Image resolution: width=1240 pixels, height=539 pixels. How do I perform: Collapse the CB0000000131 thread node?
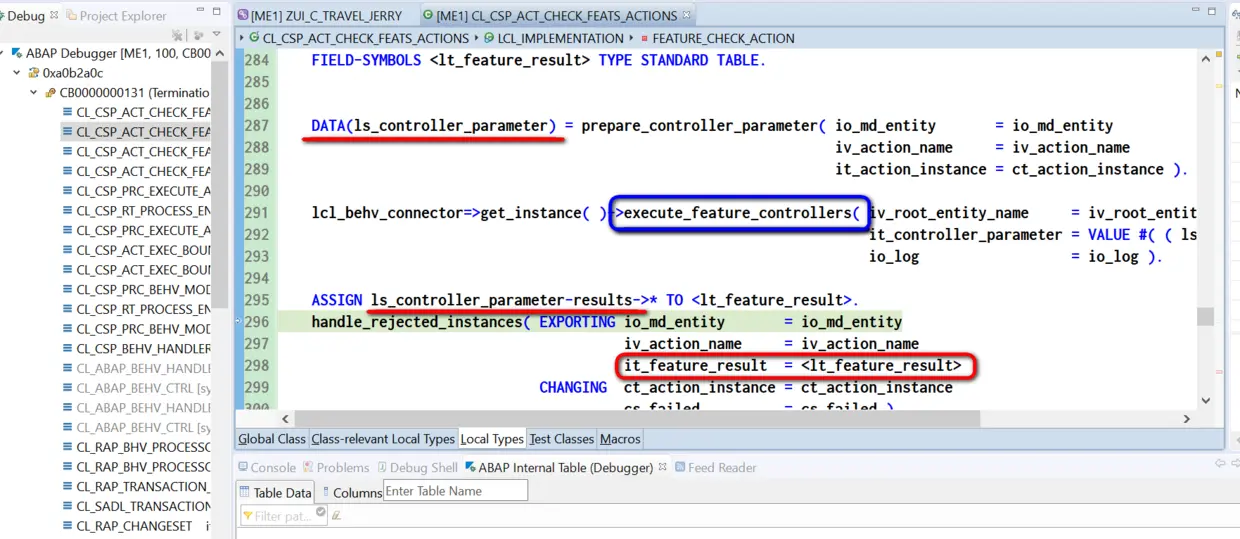[x=34, y=92]
